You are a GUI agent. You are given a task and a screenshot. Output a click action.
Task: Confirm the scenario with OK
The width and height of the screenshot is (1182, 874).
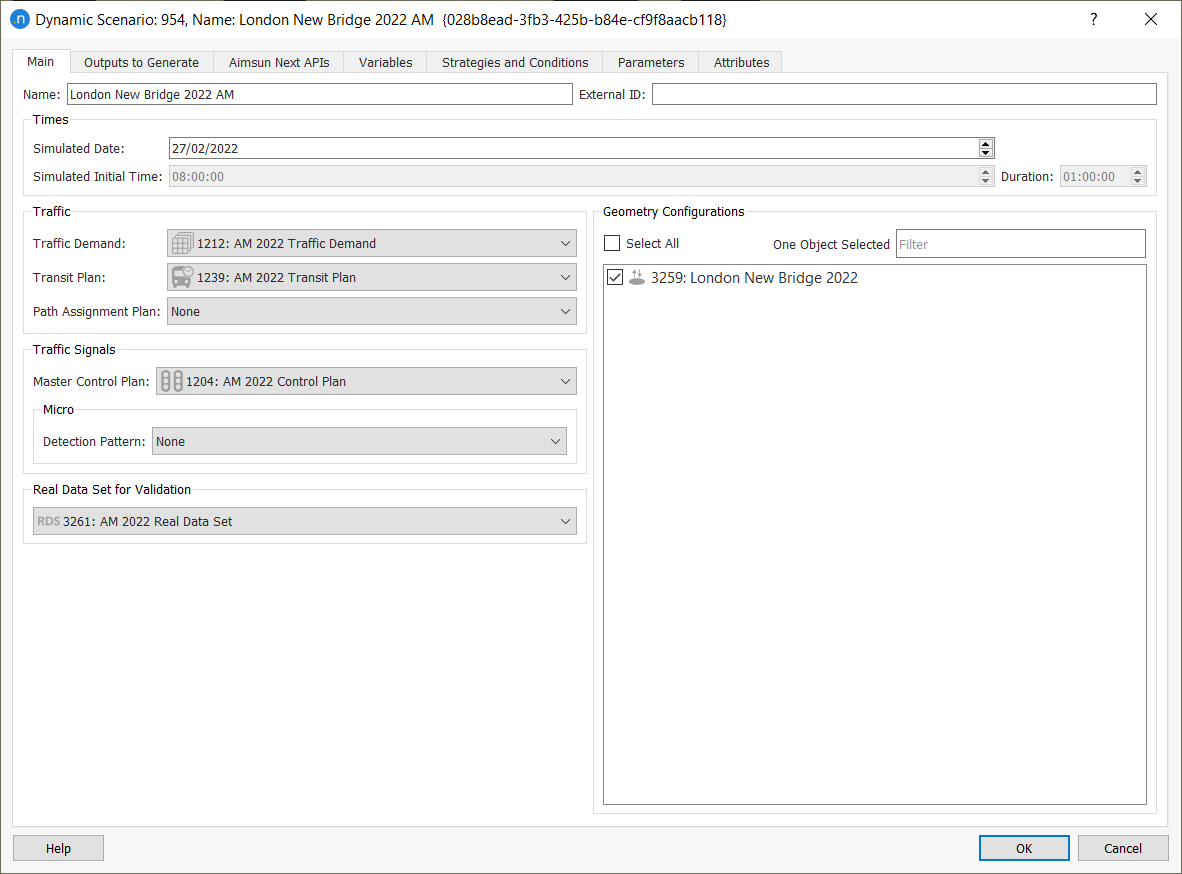click(x=1023, y=847)
